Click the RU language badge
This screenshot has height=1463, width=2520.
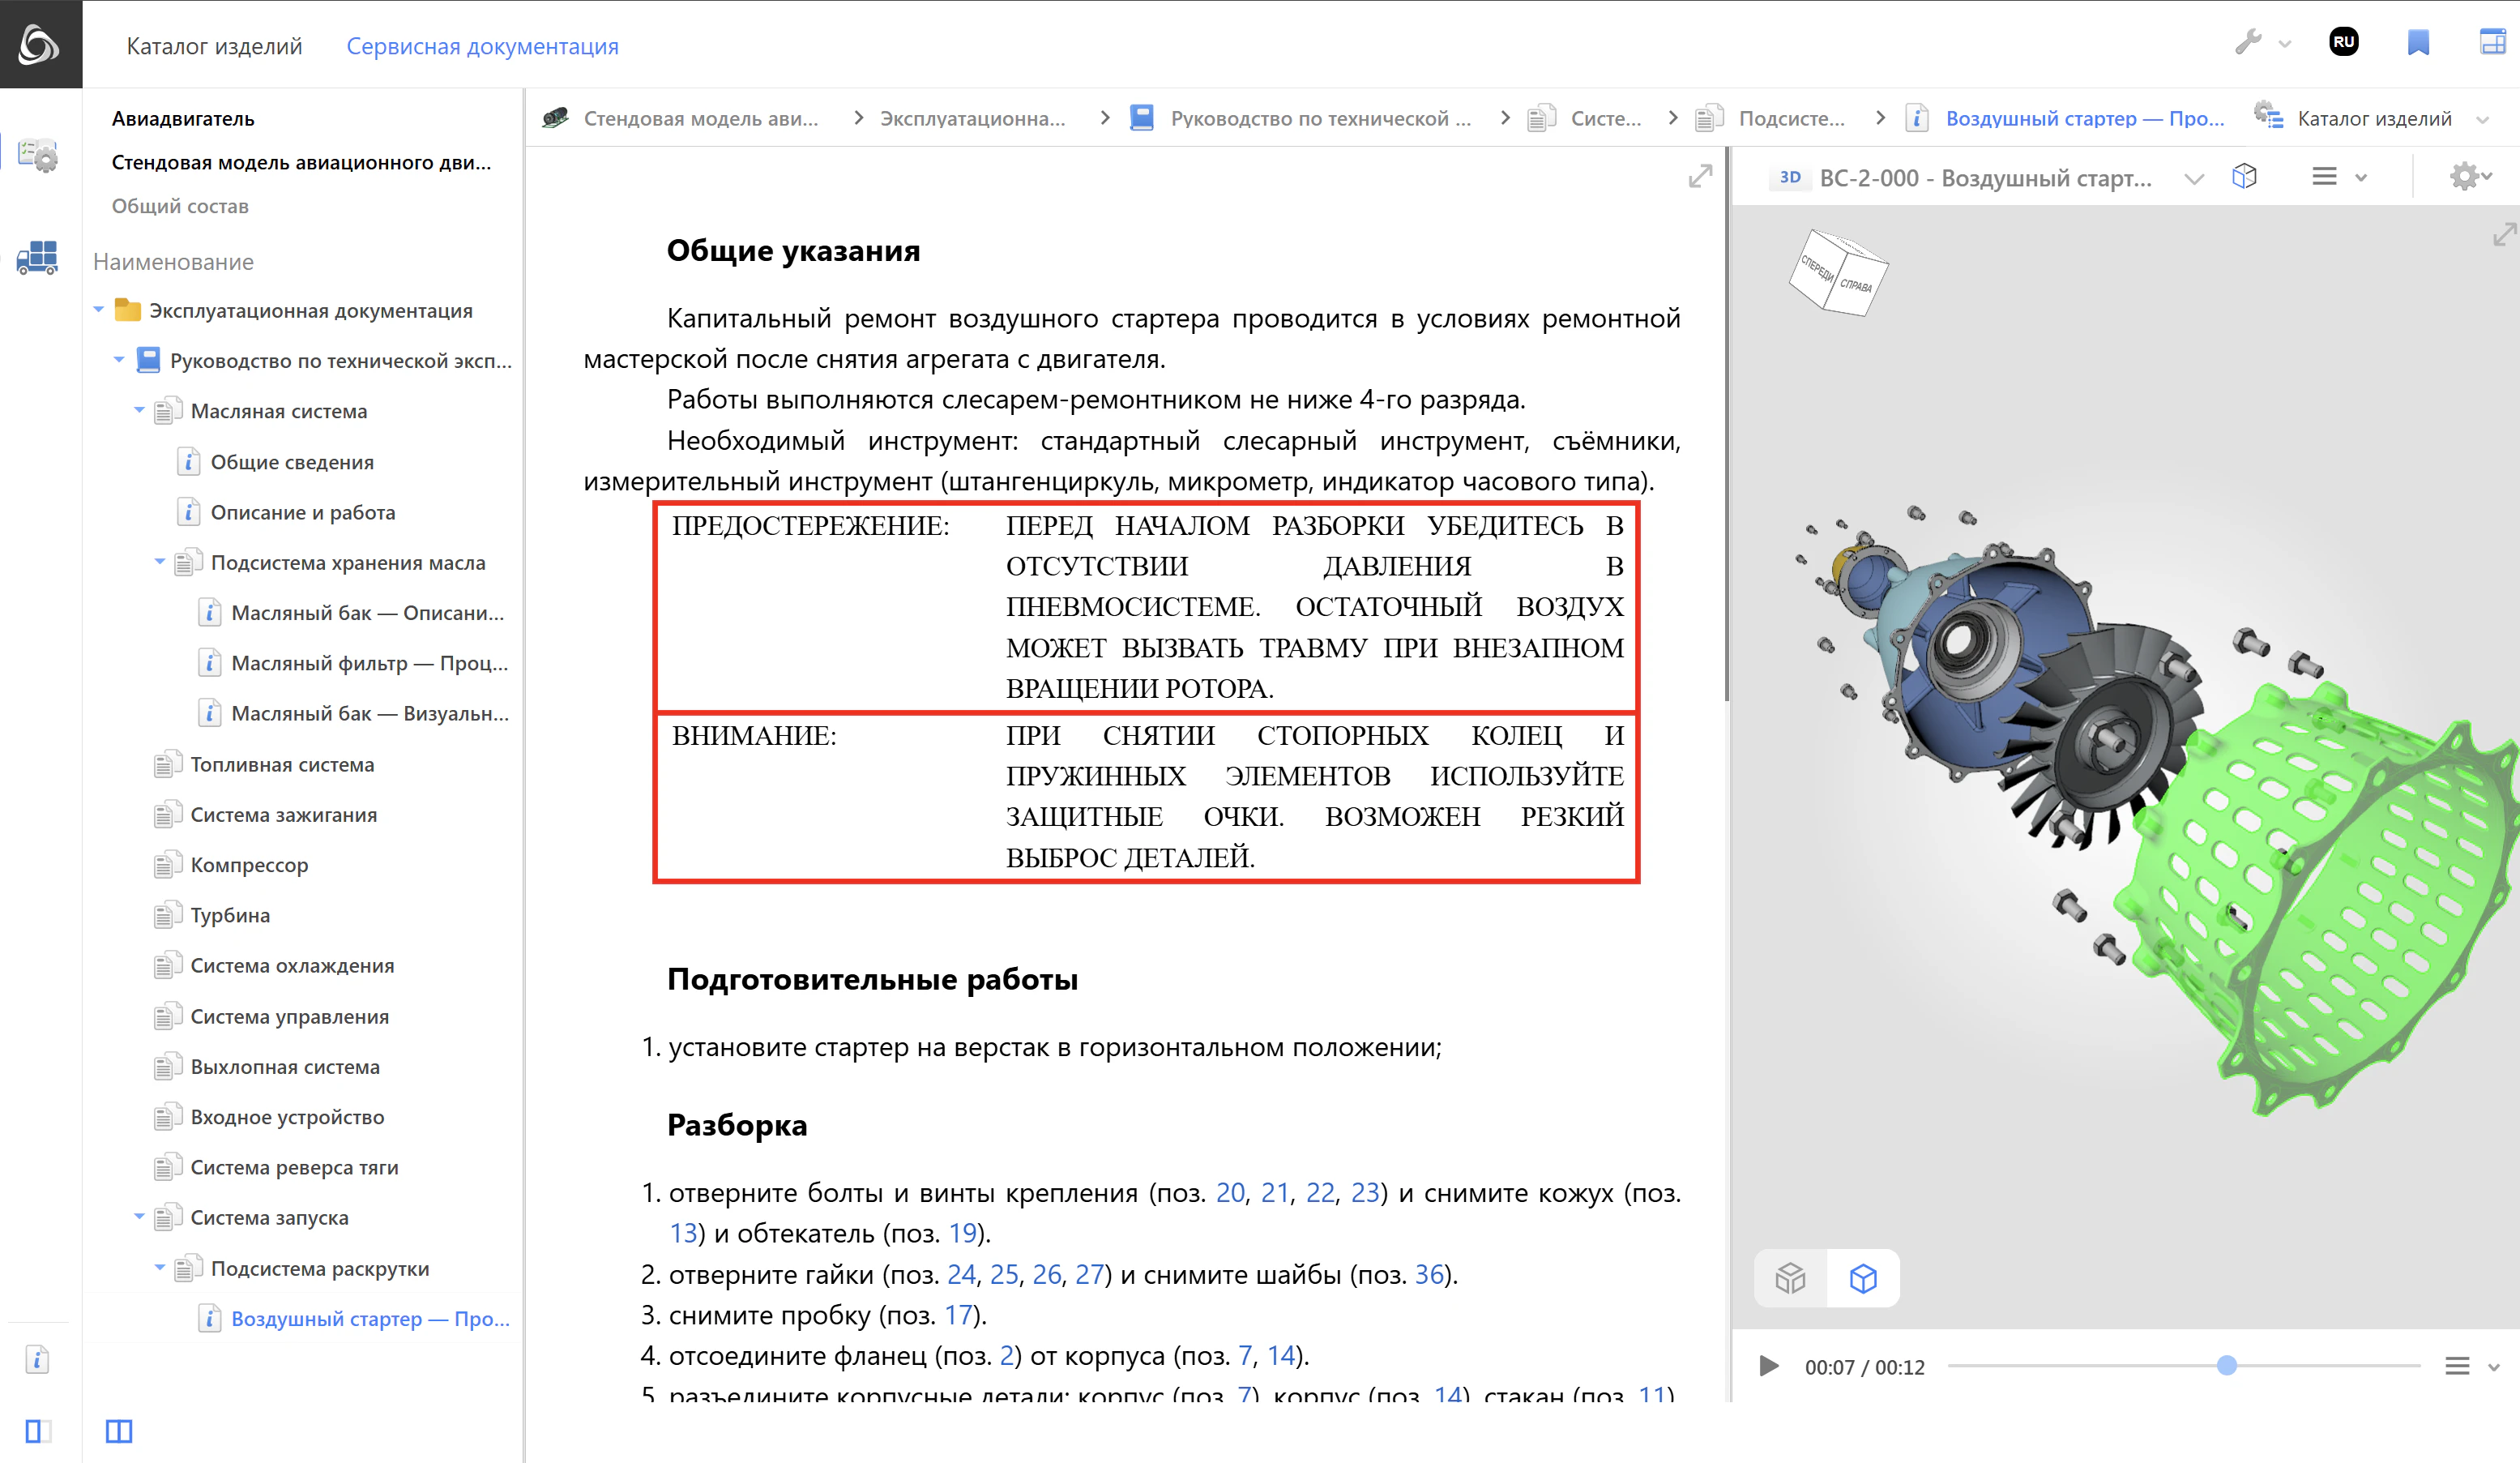click(2343, 43)
